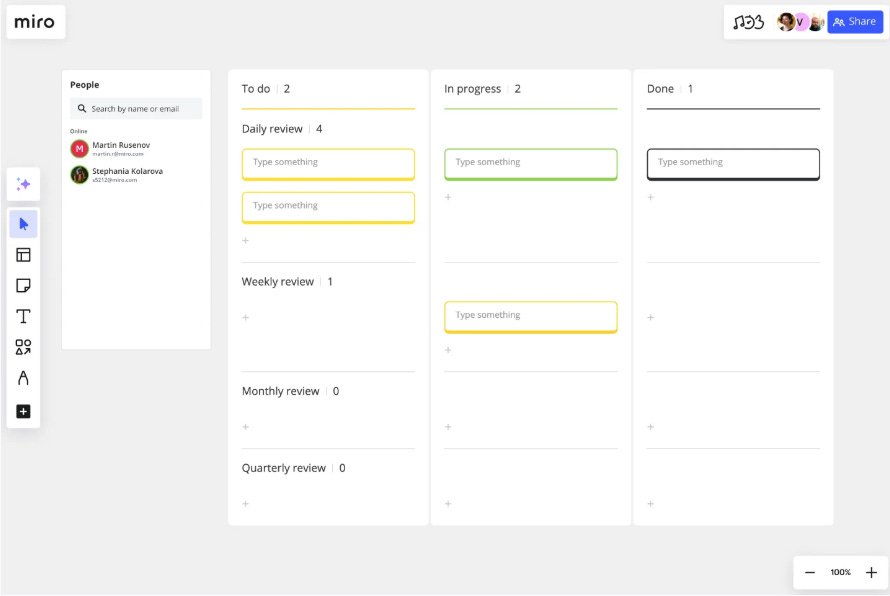Screen dimensions: 890x596
Task: Click the Monthly review swimlane title
Action: [x=280, y=391]
